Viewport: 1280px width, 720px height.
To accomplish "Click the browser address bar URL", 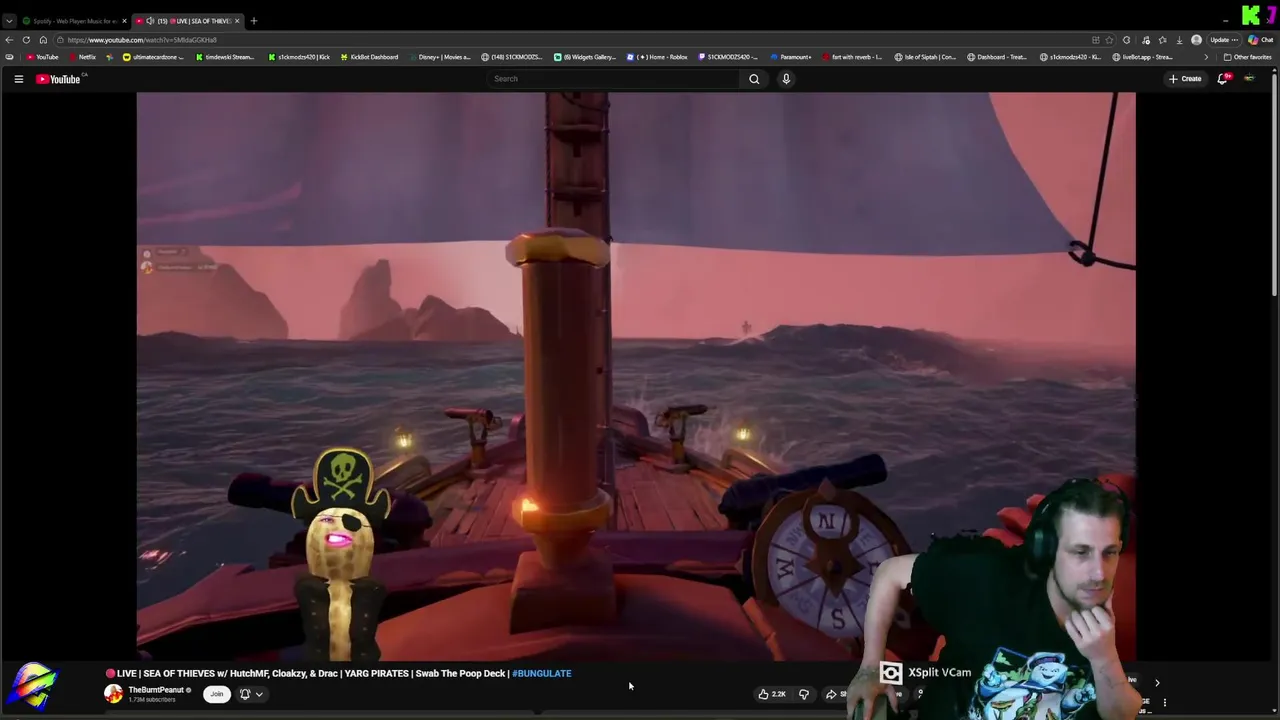I will coord(142,40).
